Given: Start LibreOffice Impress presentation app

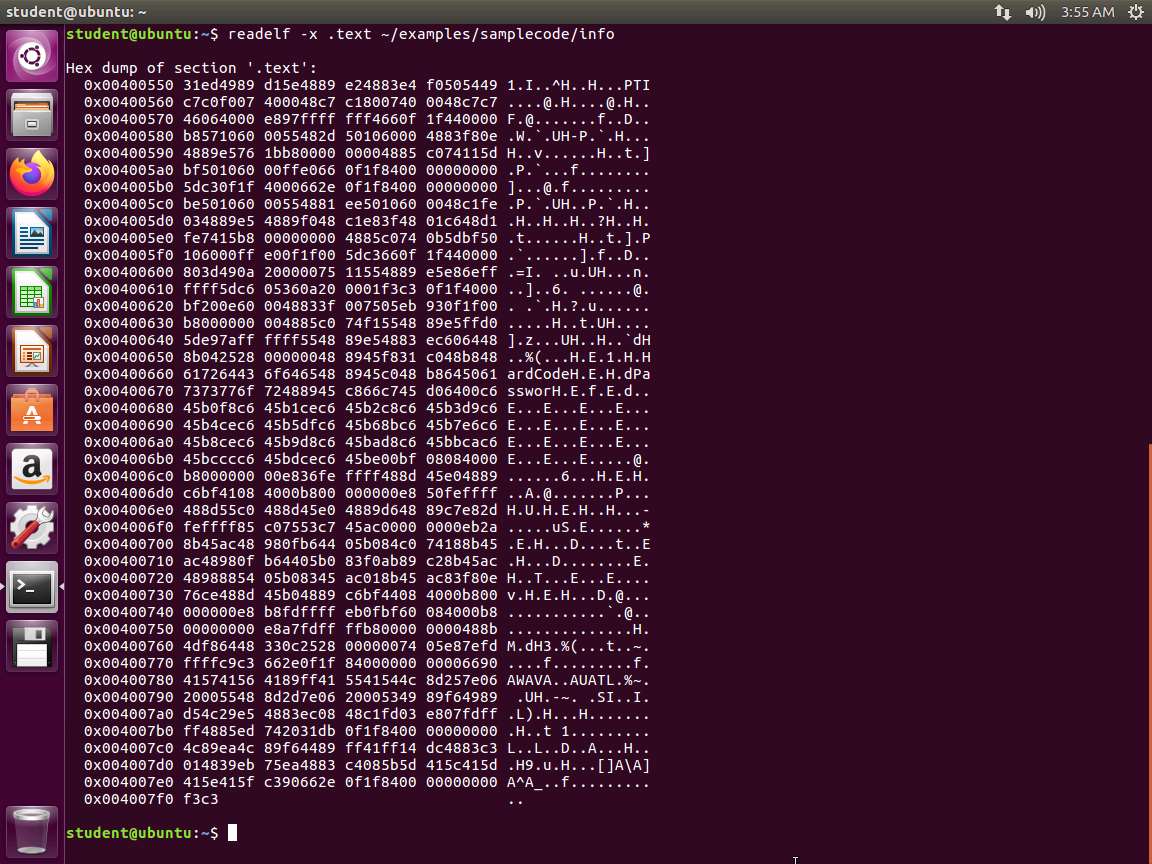Looking at the screenshot, I should pyautogui.click(x=32, y=352).
